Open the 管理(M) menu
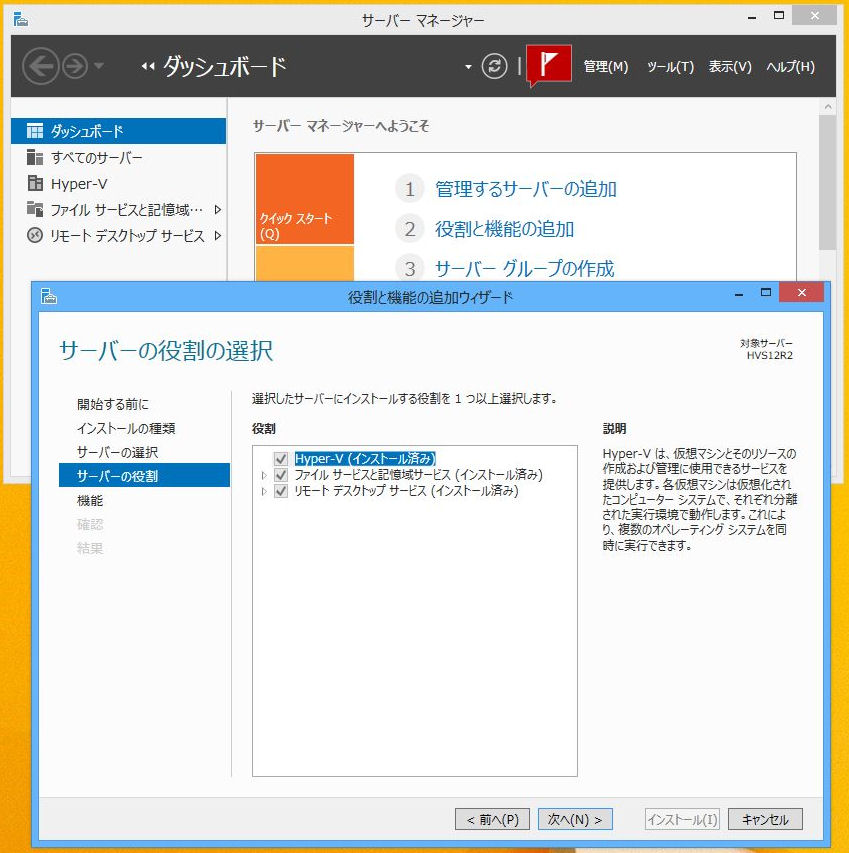 coord(605,67)
